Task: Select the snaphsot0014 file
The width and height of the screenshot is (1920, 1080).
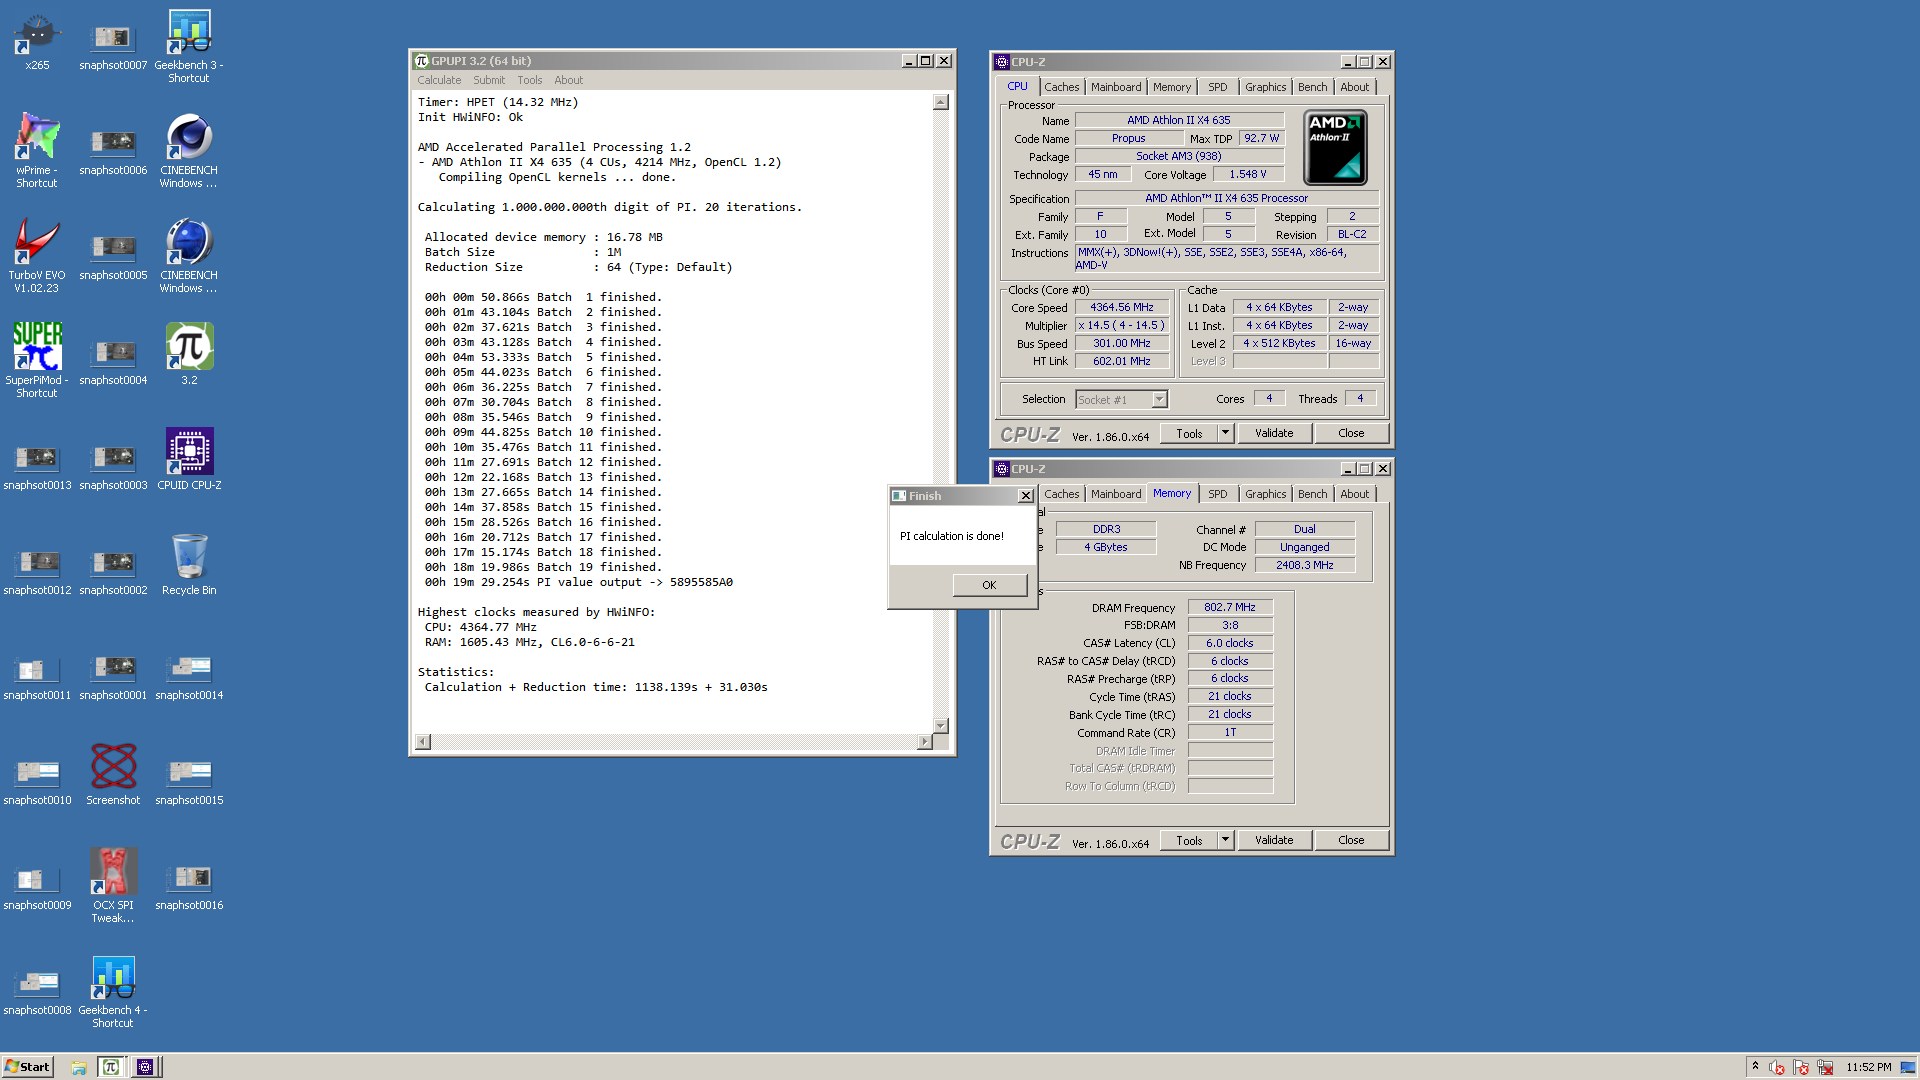Action: [189, 676]
